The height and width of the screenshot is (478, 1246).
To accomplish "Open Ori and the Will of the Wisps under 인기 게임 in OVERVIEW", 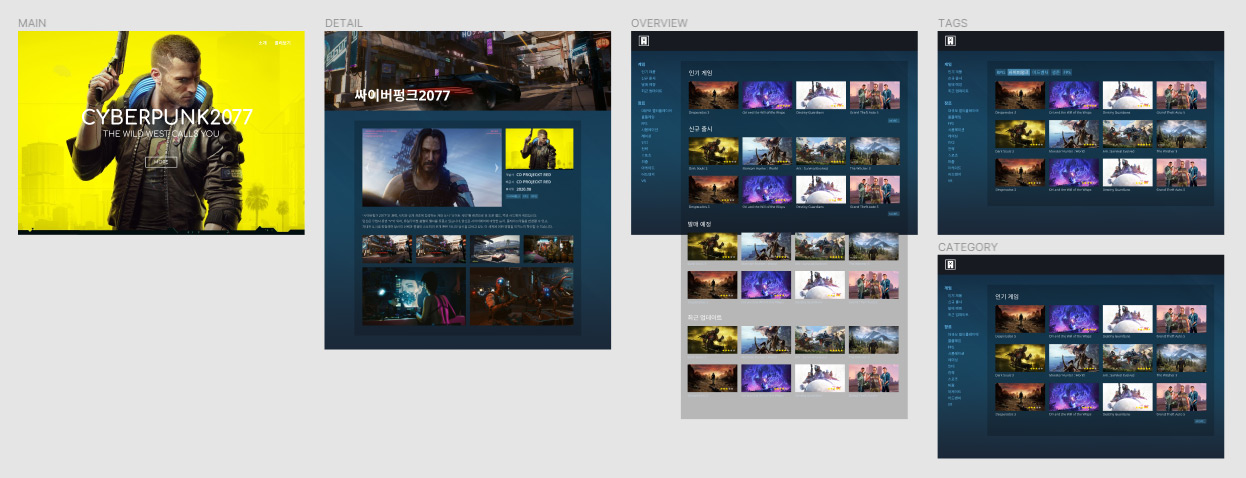I will tap(767, 97).
